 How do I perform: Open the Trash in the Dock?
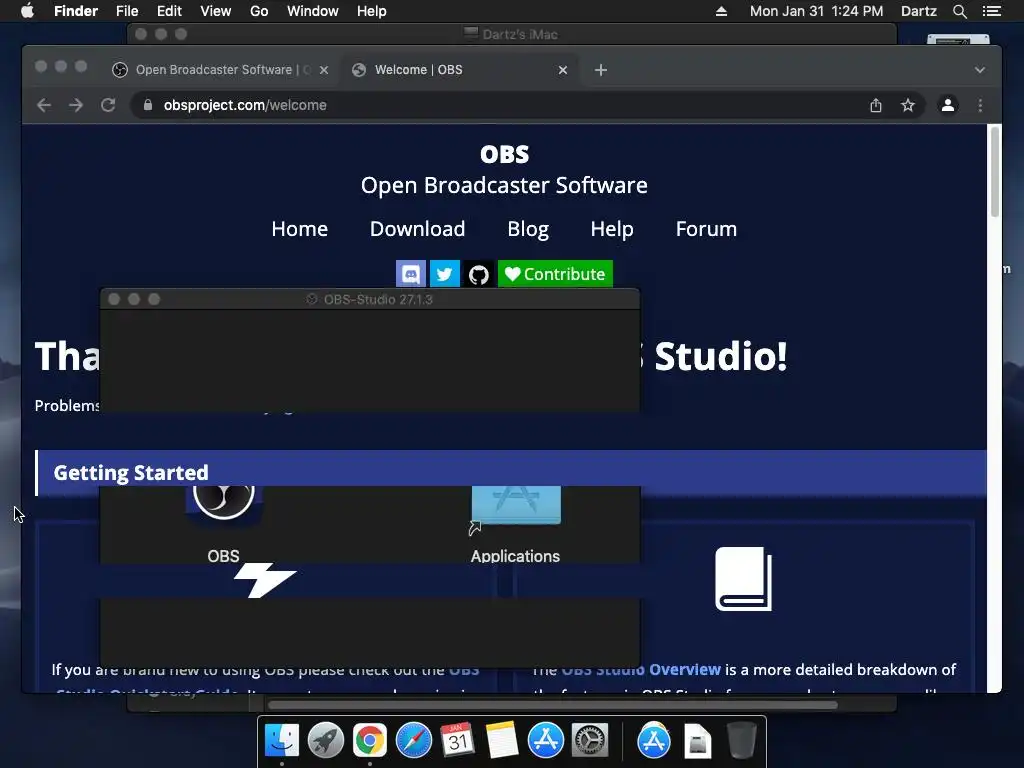[x=741, y=740]
